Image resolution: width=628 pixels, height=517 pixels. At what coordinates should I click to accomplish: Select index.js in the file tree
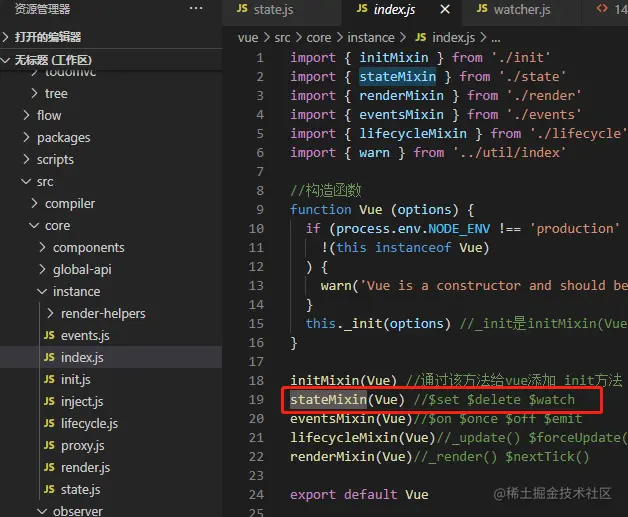pyautogui.click(x=111, y=357)
